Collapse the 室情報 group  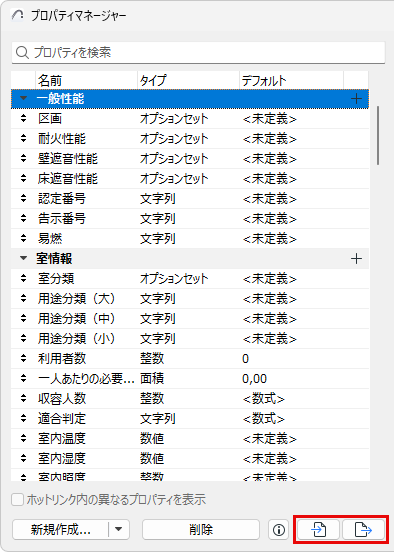(23, 258)
